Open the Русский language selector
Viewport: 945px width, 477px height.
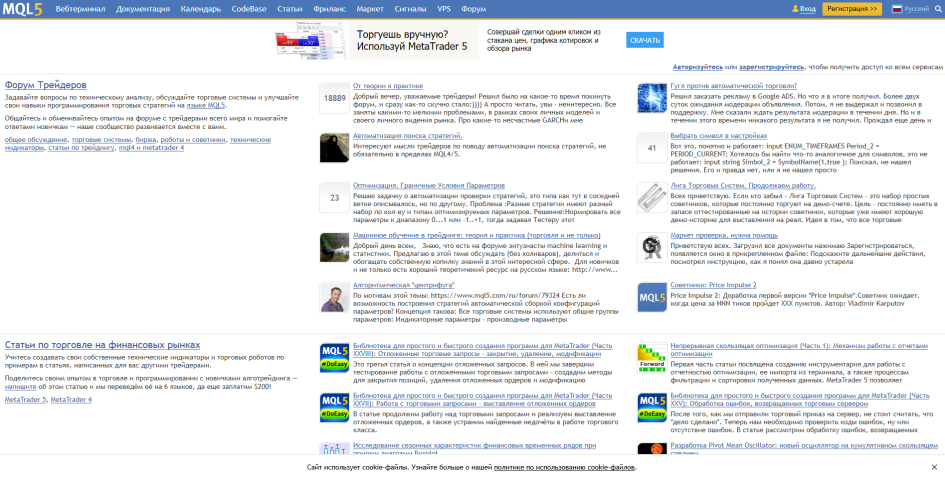[917, 9]
